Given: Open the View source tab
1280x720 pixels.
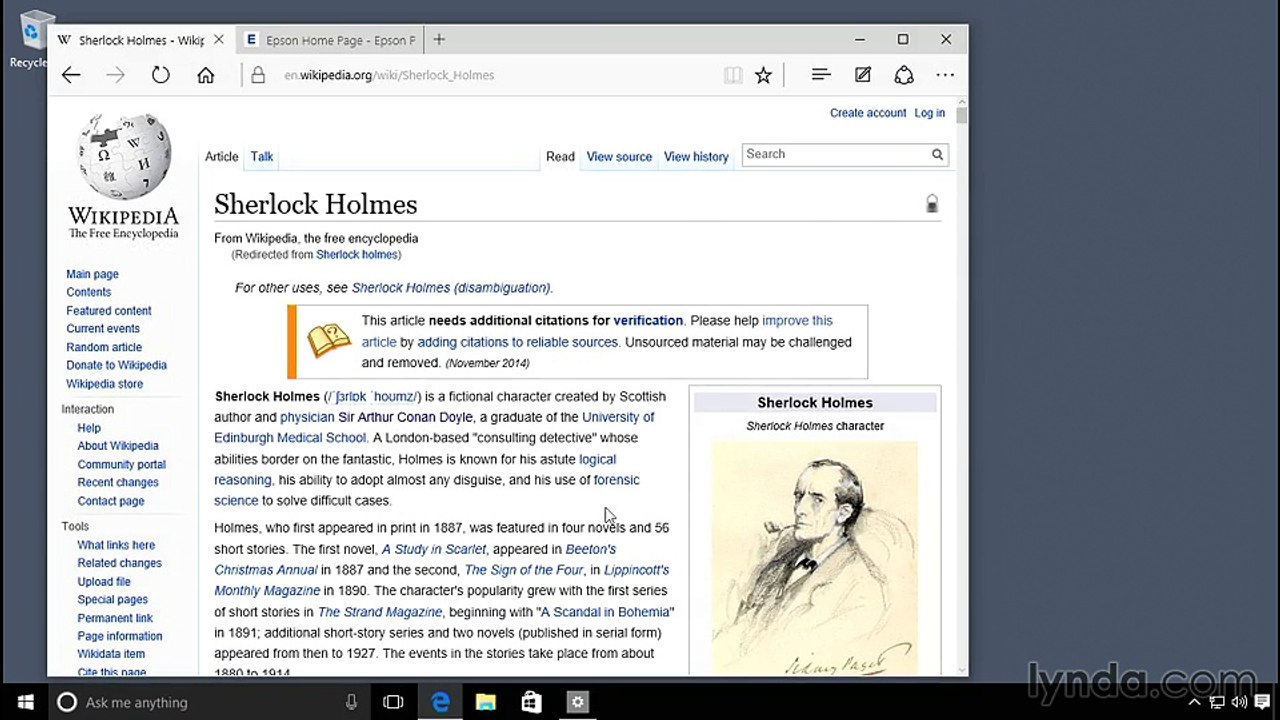Looking at the screenshot, I should [619, 157].
